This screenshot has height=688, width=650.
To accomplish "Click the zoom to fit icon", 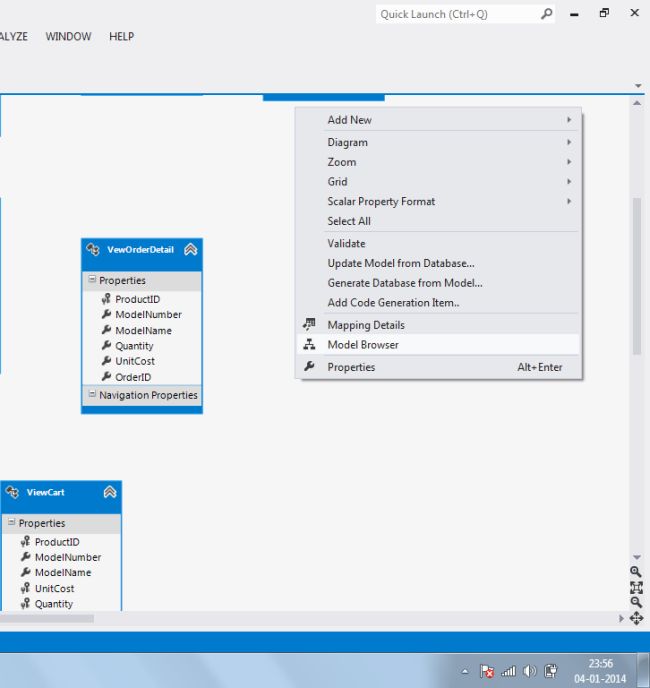I will click(636, 587).
